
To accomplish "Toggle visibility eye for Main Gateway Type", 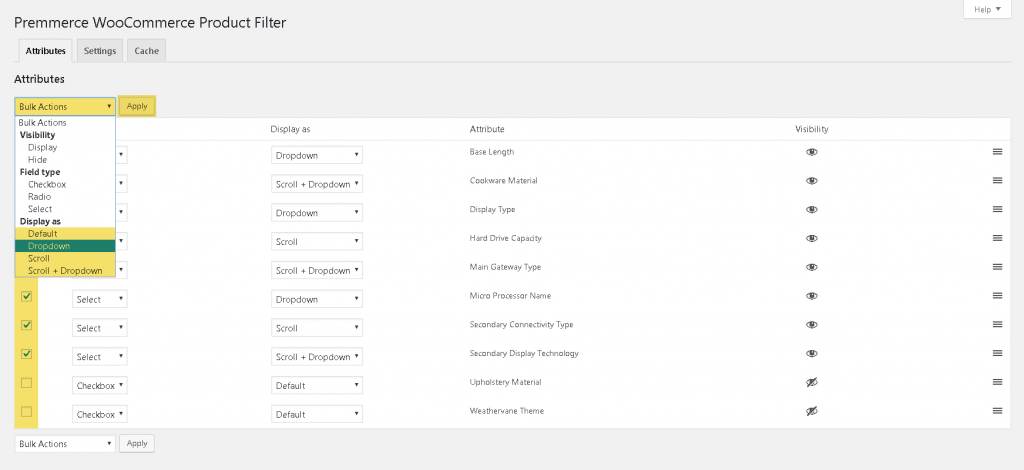I will pyautogui.click(x=812, y=267).
